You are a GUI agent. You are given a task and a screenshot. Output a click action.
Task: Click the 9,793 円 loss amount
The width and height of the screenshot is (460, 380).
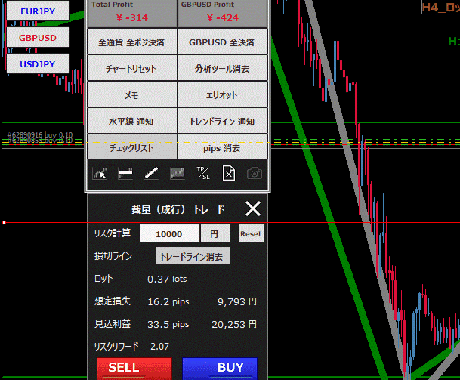[x=237, y=301]
